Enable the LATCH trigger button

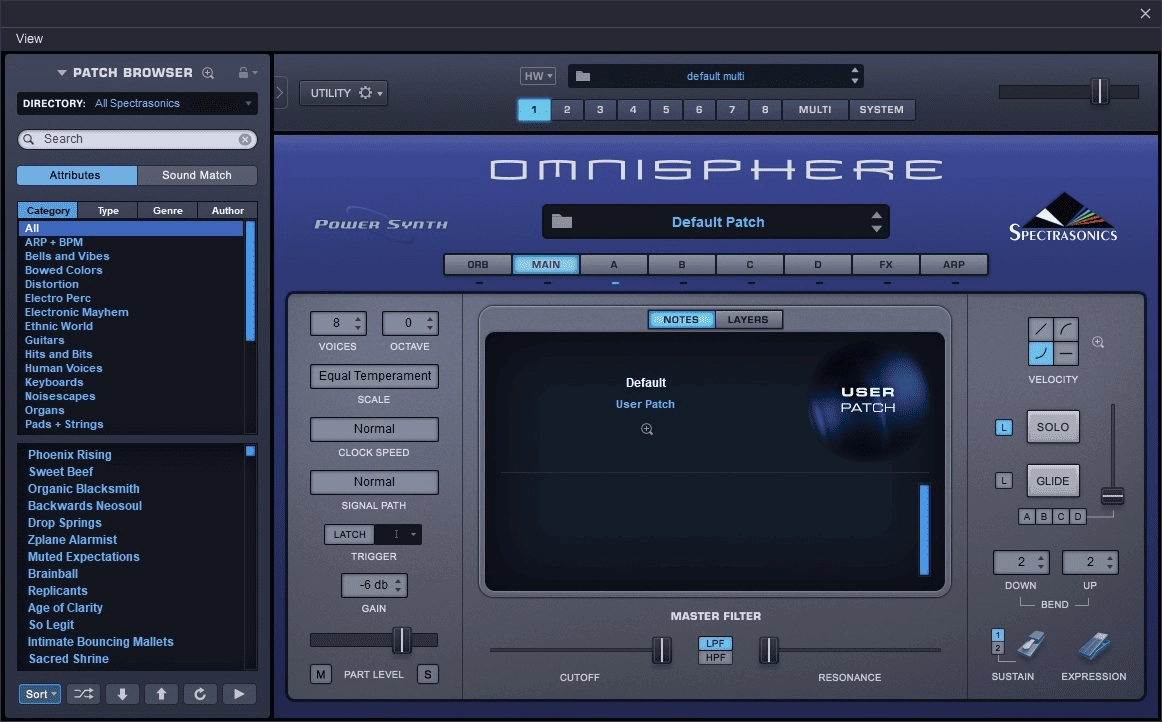point(349,534)
